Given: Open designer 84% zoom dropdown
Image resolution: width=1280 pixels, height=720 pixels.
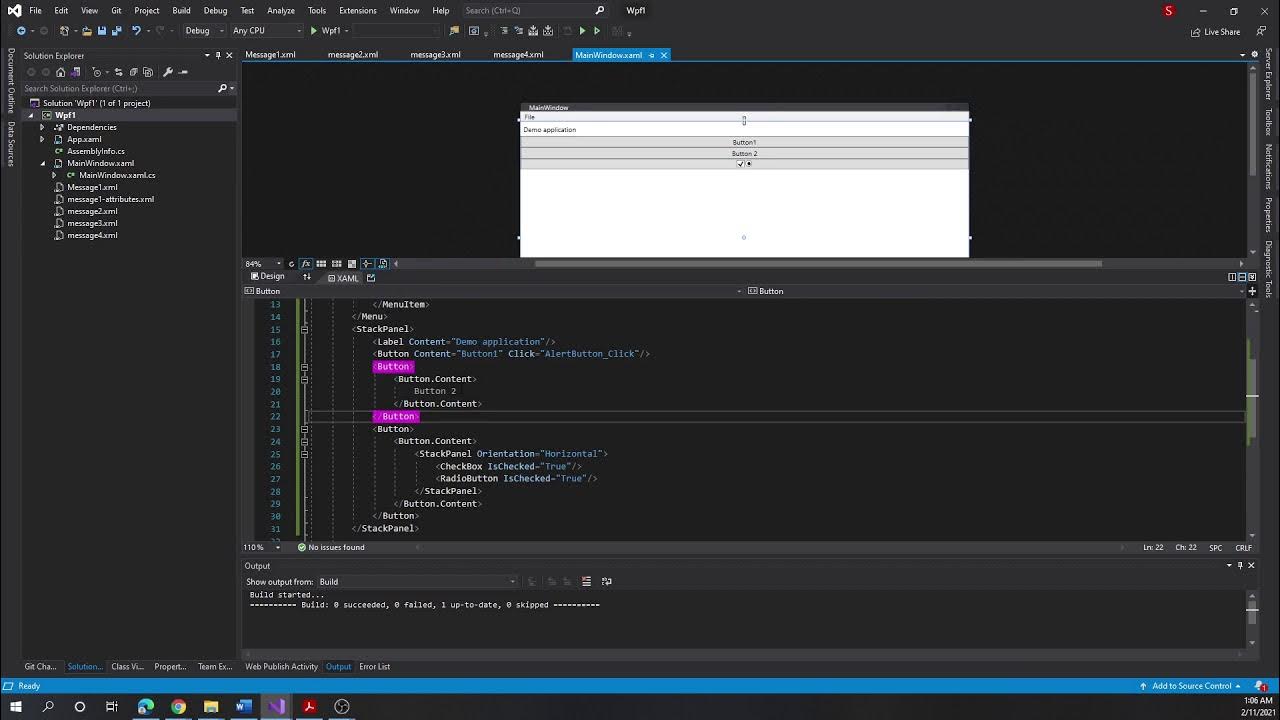Looking at the screenshot, I should (264, 264).
